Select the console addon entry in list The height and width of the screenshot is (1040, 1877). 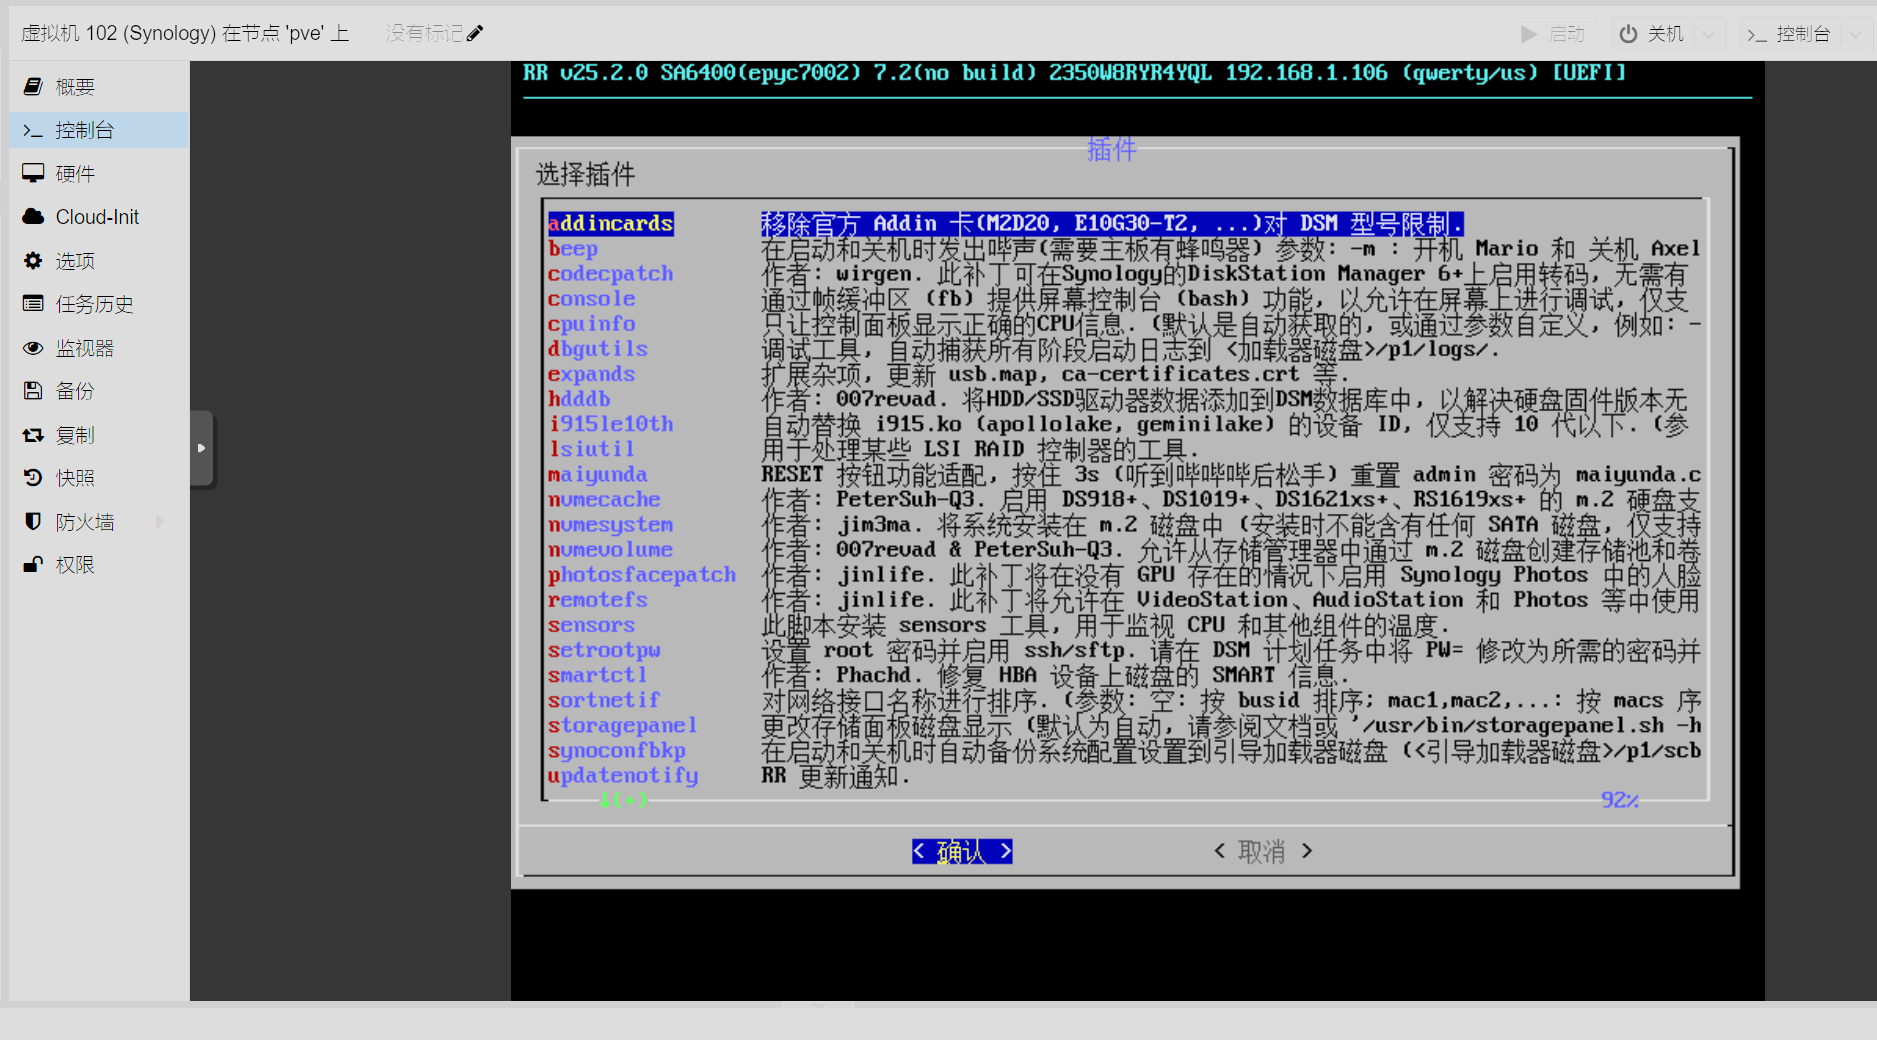tap(592, 298)
